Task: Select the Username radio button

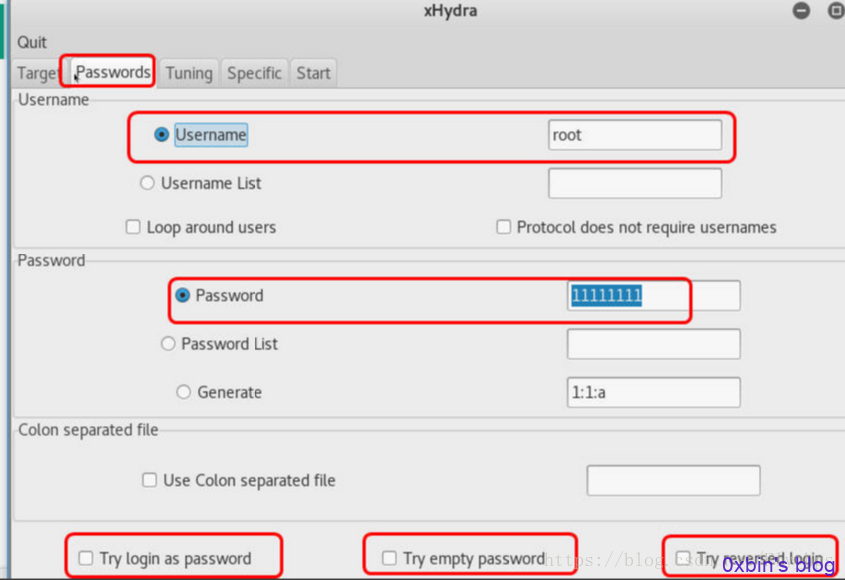Action: tap(161, 134)
